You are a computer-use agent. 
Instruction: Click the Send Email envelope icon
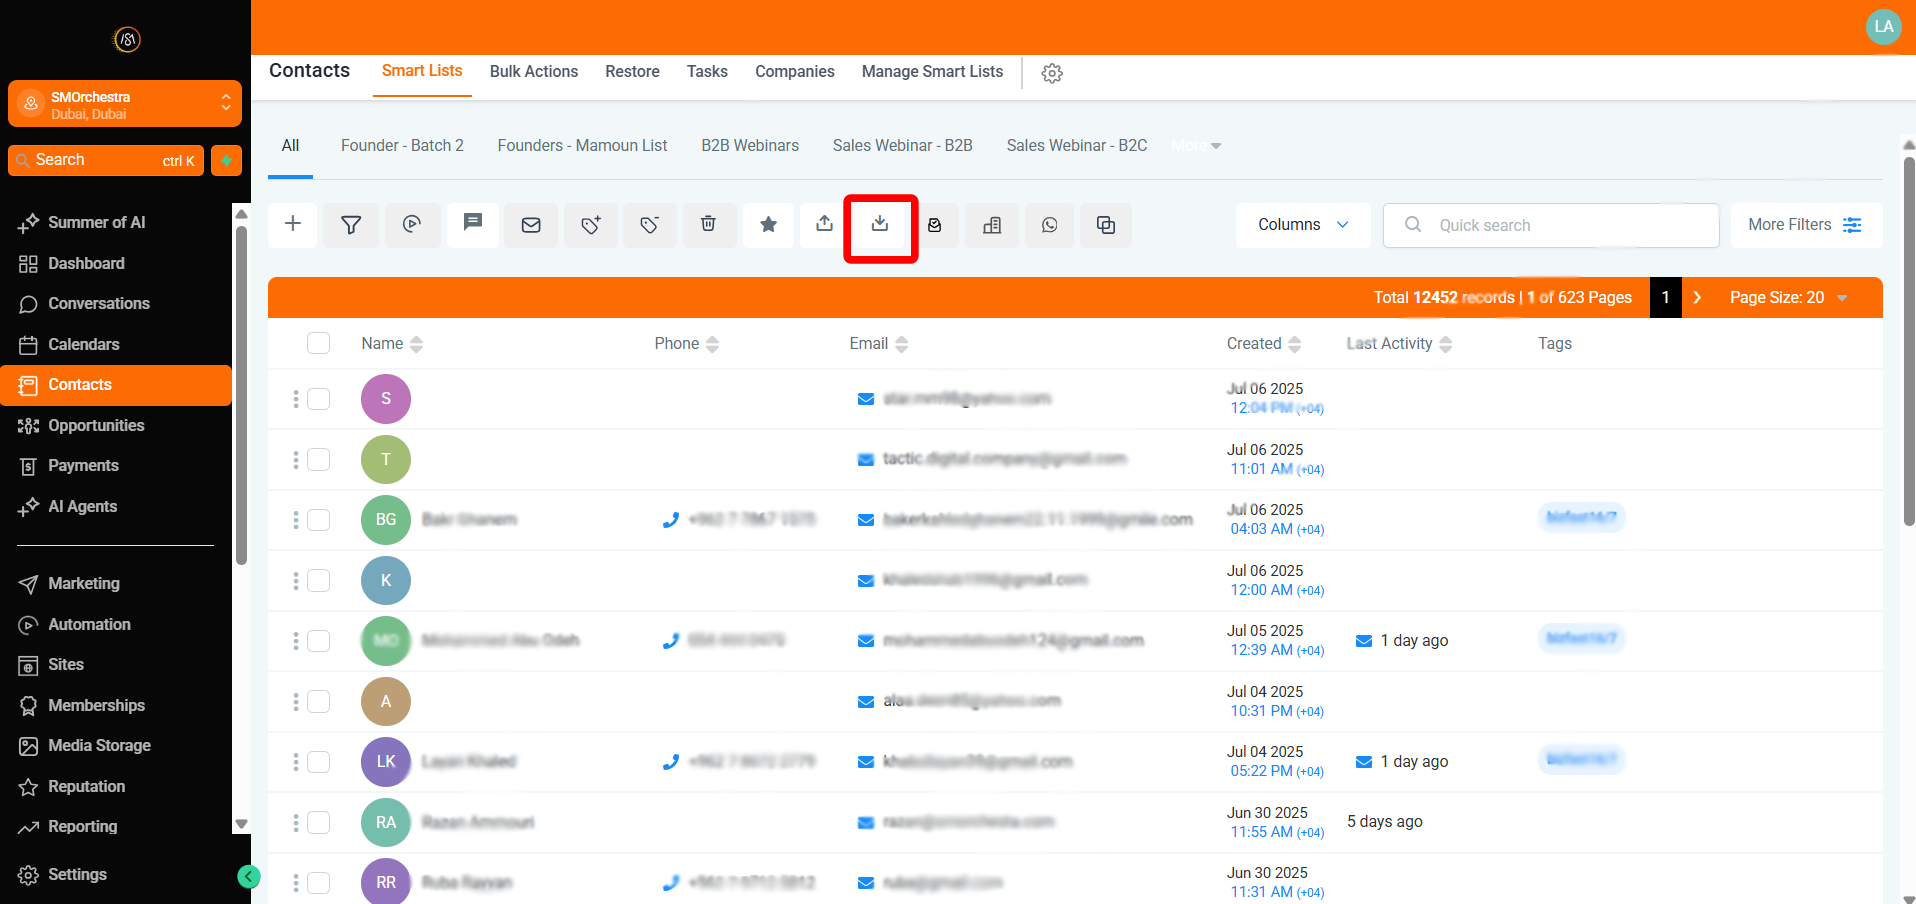(x=531, y=225)
